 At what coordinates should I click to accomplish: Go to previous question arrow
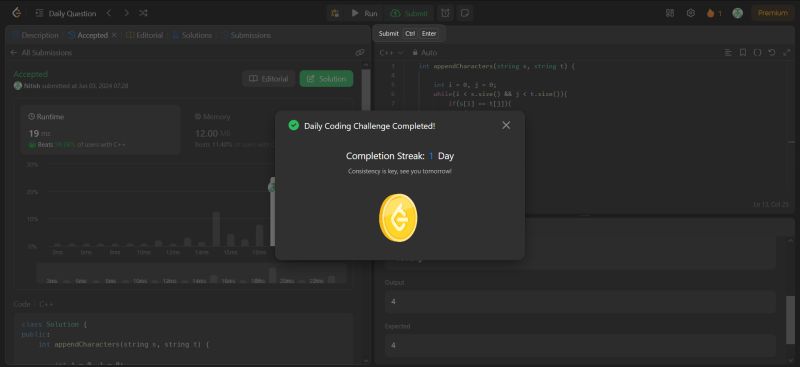coord(109,13)
